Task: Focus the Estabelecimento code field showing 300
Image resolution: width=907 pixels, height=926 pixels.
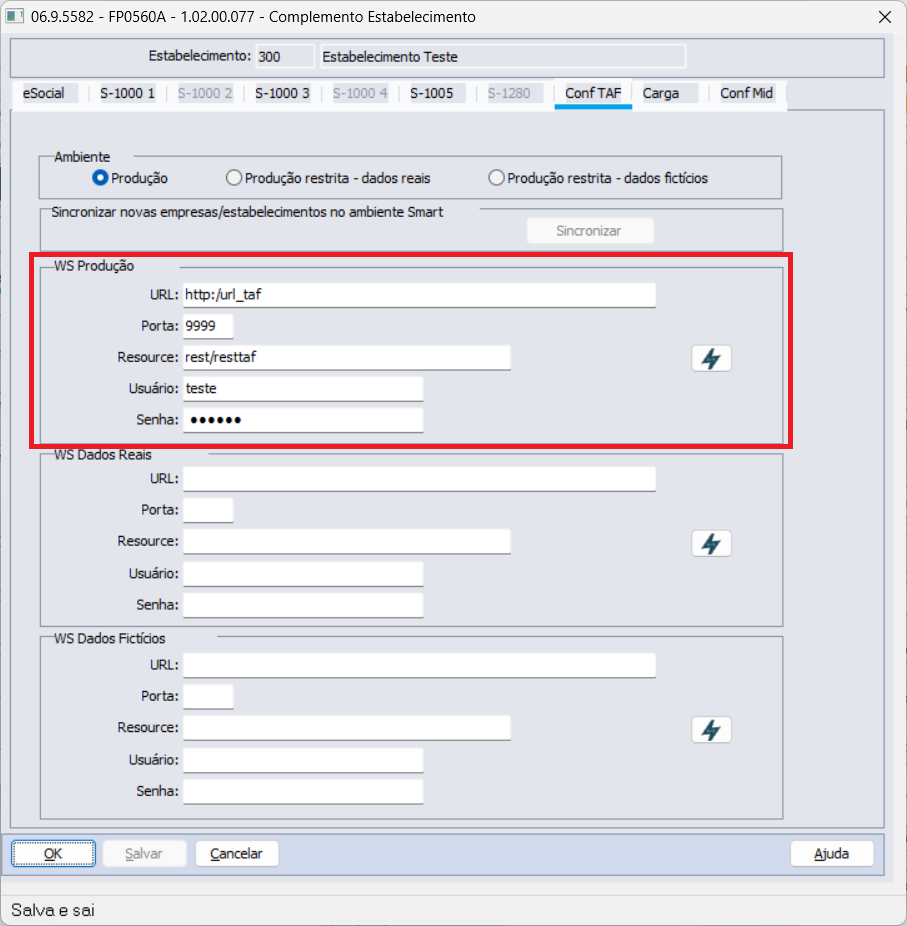Action: point(285,57)
